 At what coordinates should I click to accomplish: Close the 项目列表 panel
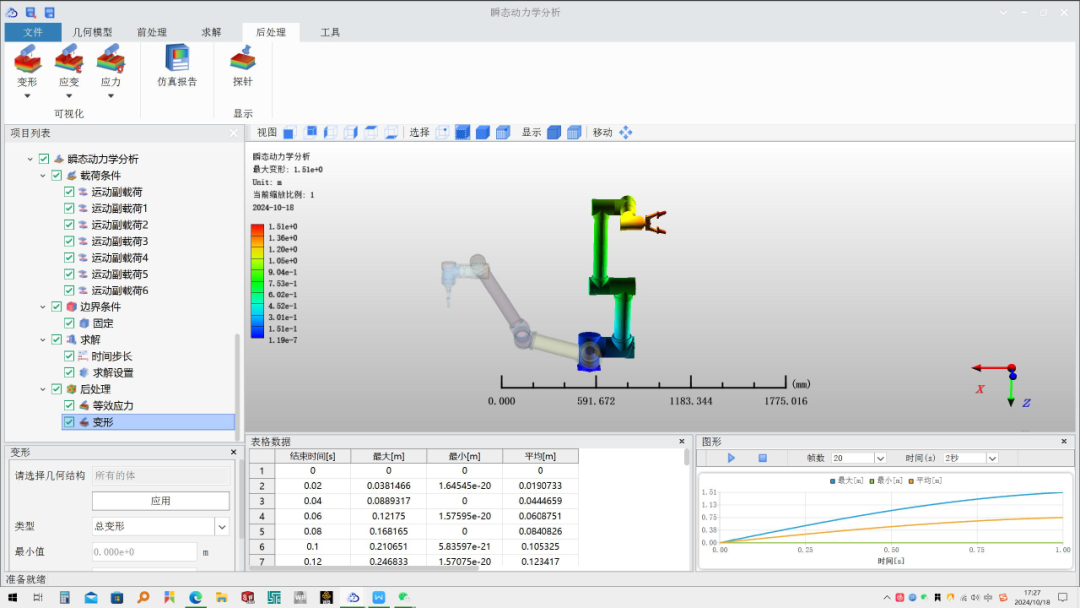point(233,133)
